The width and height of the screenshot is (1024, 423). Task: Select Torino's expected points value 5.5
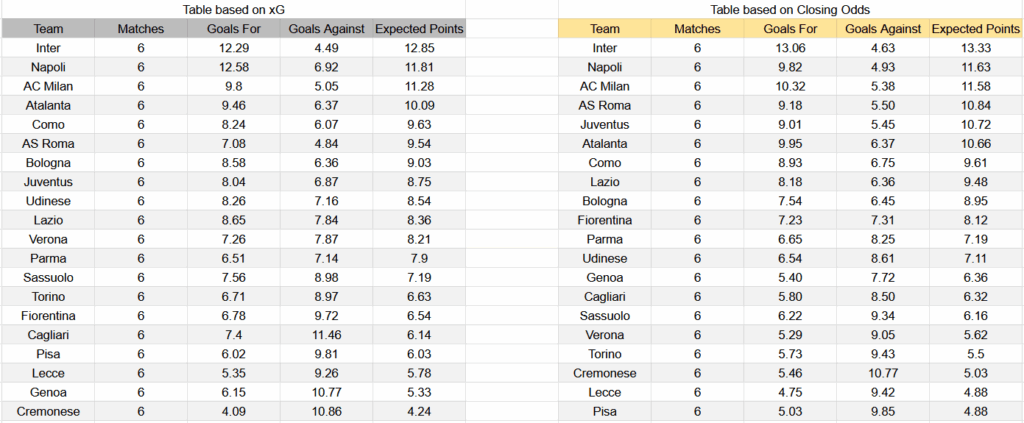coord(975,354)
